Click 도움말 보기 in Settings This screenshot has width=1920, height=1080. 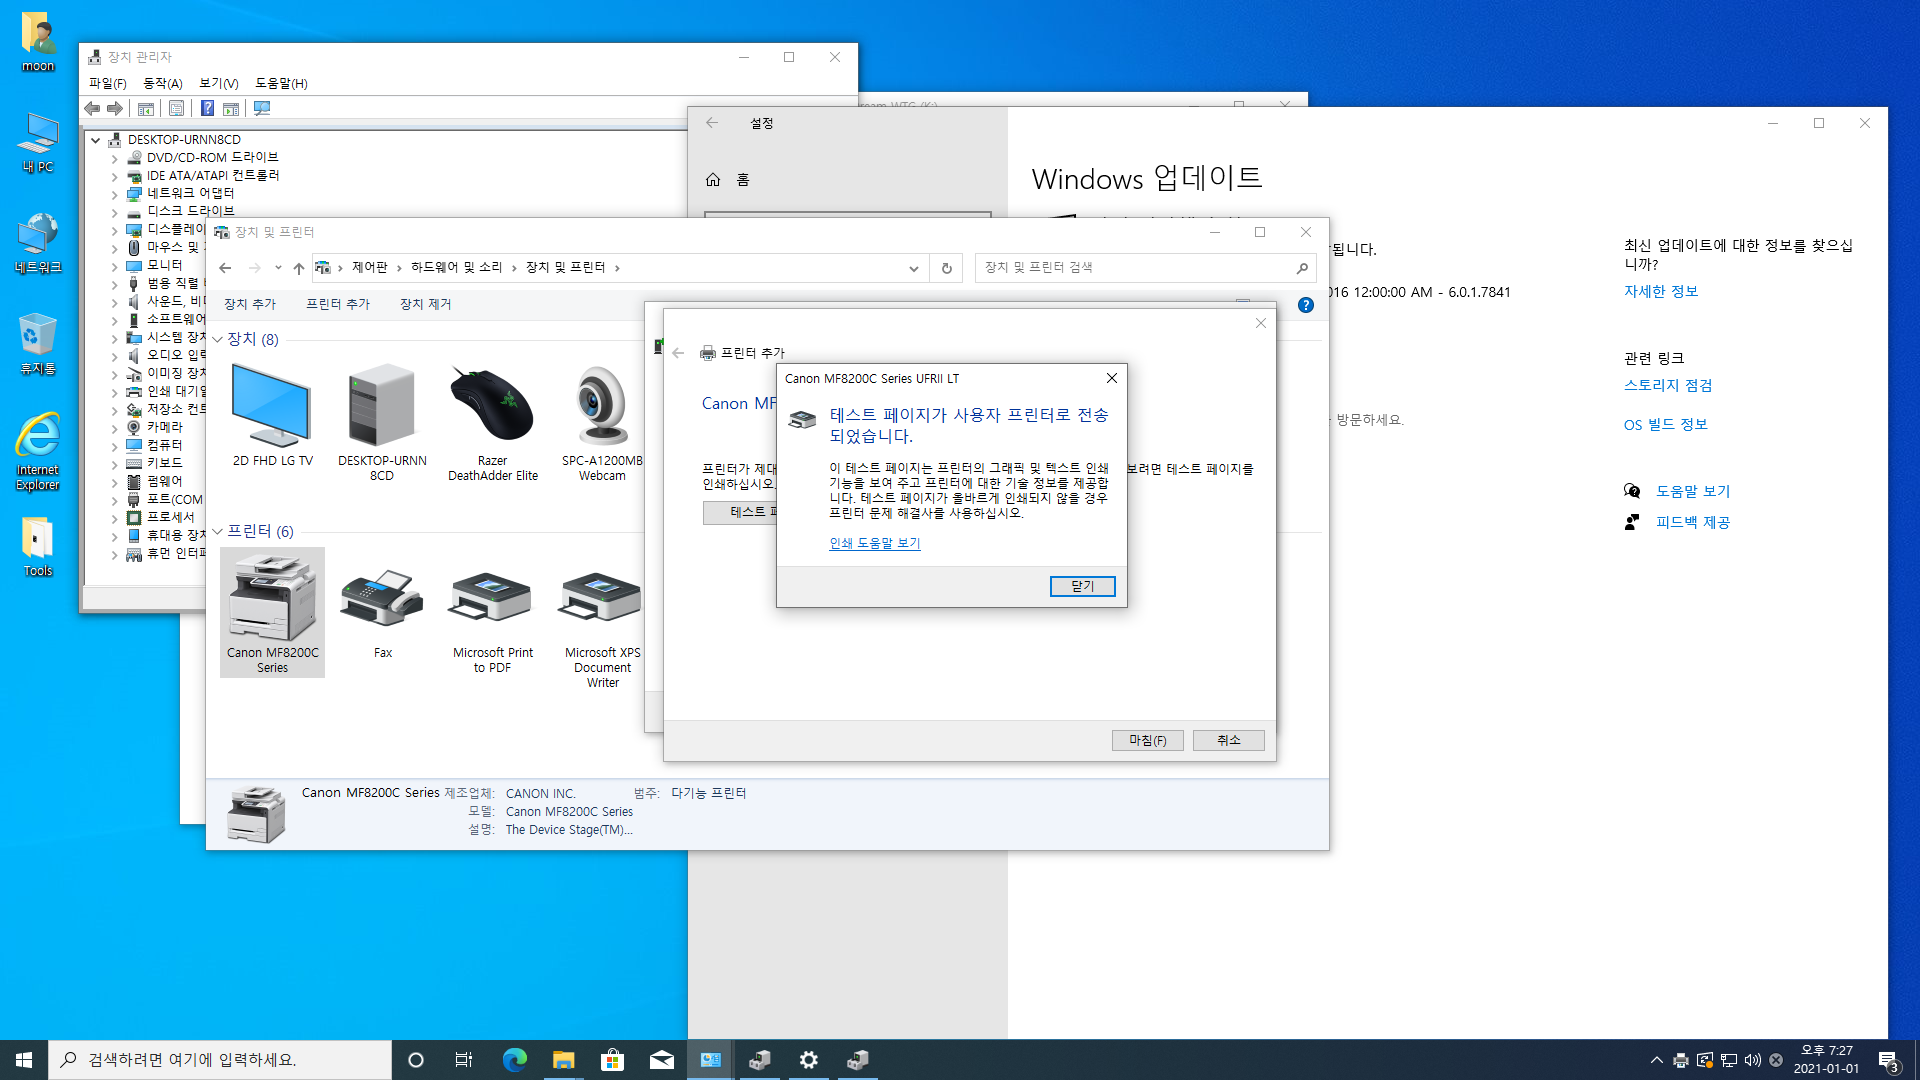(1692, 491)
